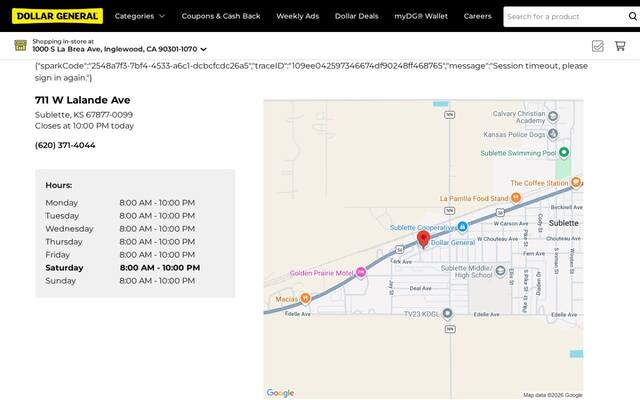Viewport: 640px width, 400px height.
Task: Click Golden Prairie Motel marker icon
Action: (361, 272)
